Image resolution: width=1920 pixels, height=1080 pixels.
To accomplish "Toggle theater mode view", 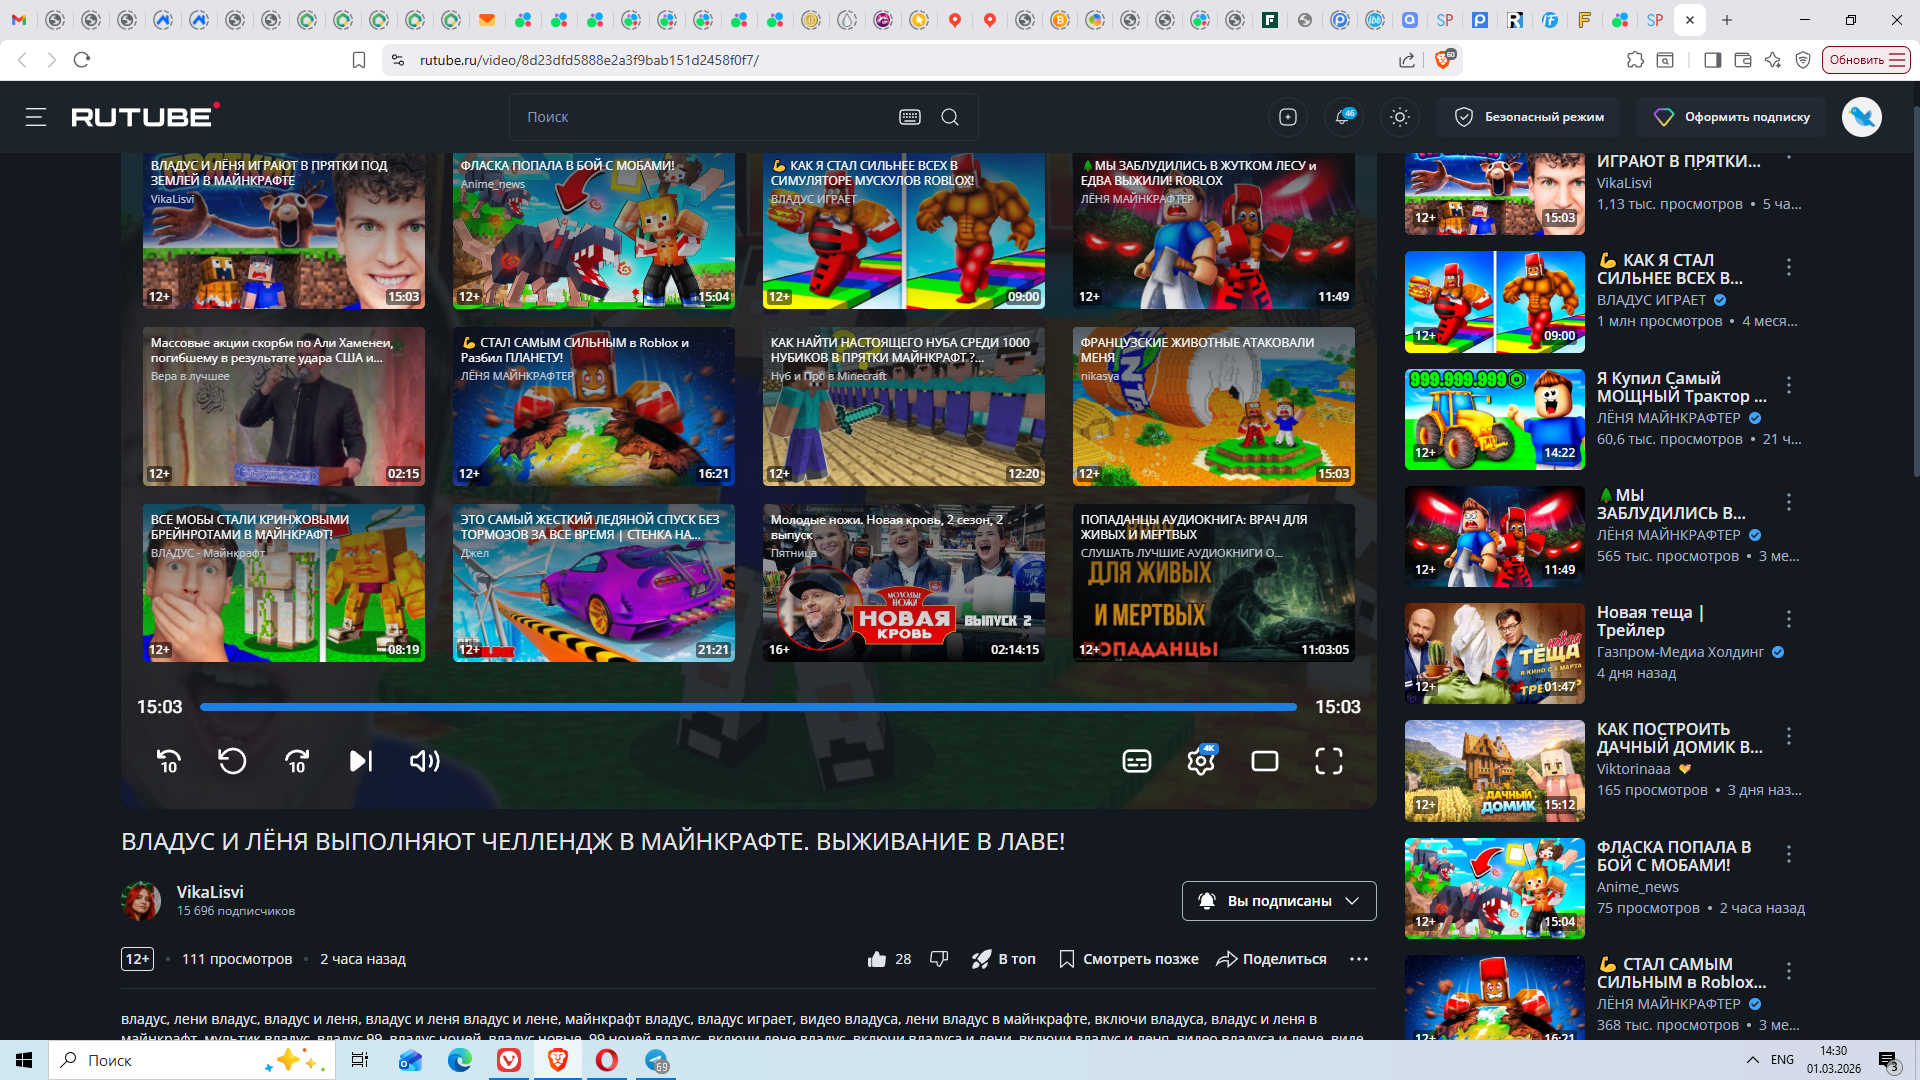I will tap(1265, 761).
